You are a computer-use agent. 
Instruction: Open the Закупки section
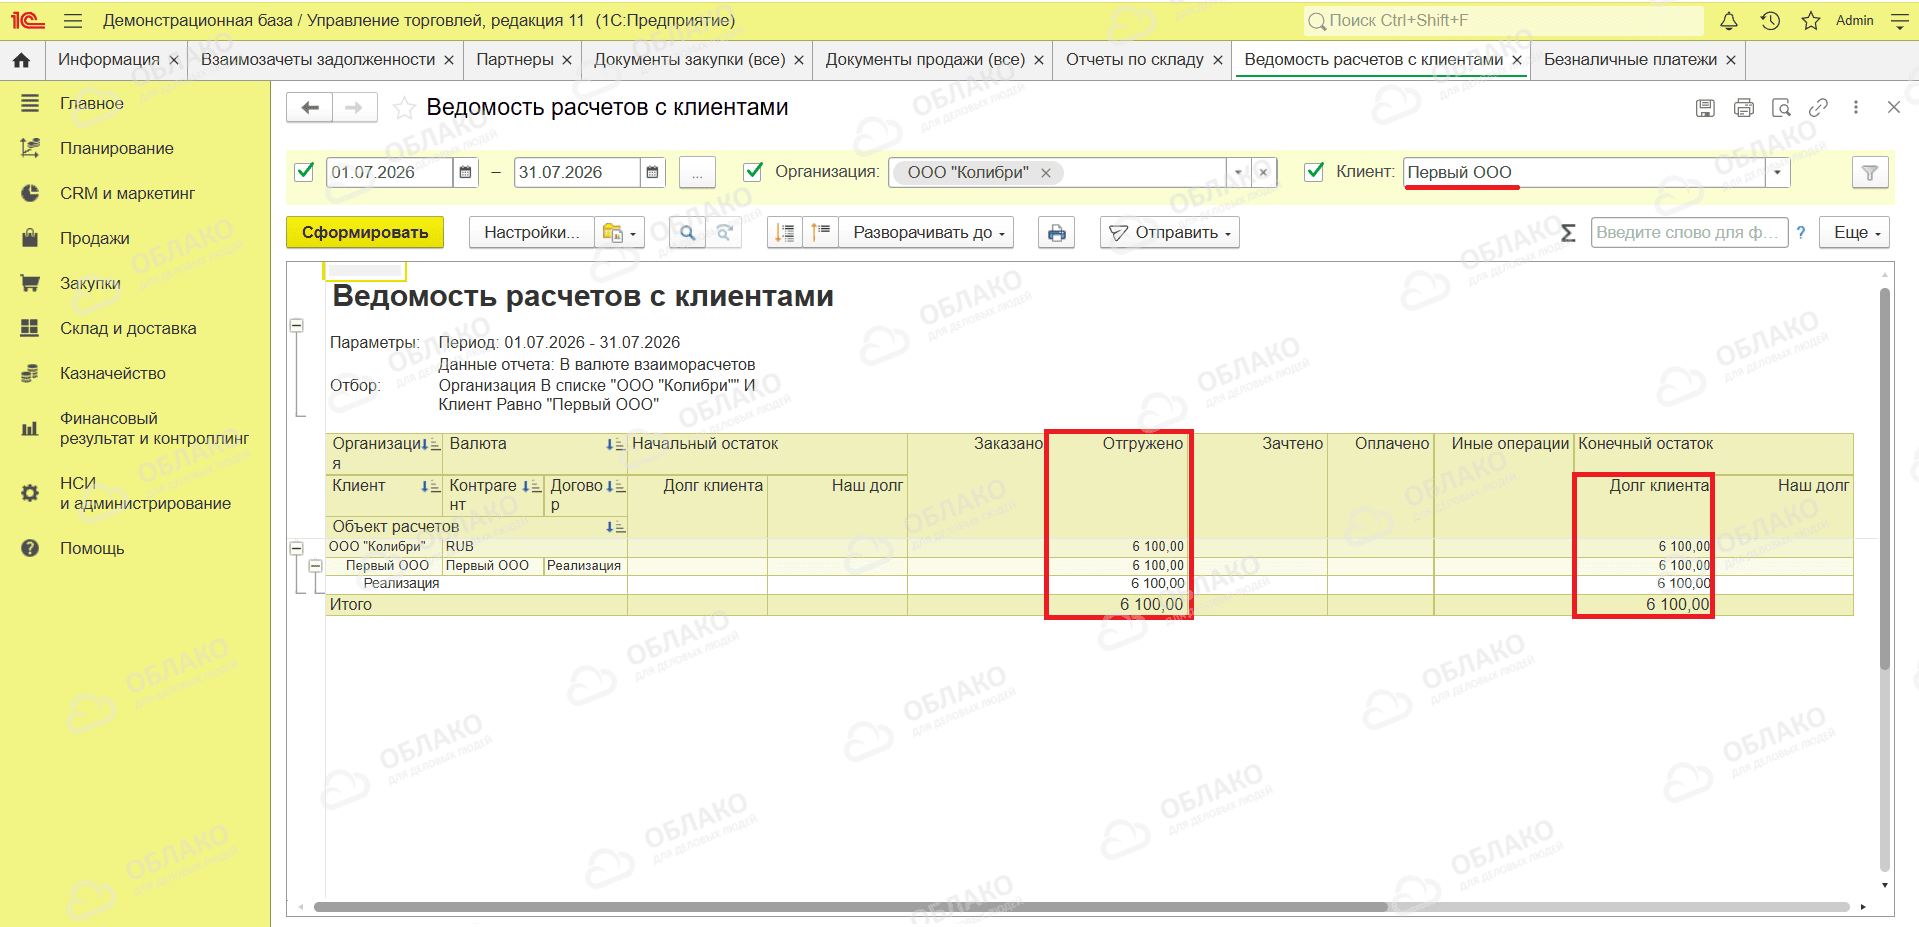pyautogui.click(x=90, y=283)
